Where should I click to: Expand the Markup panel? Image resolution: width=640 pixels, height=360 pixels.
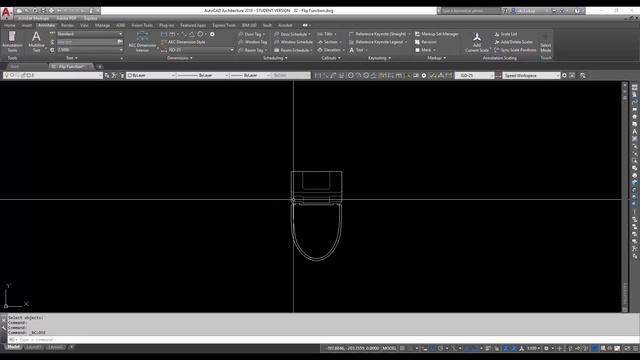click(436, 58)
